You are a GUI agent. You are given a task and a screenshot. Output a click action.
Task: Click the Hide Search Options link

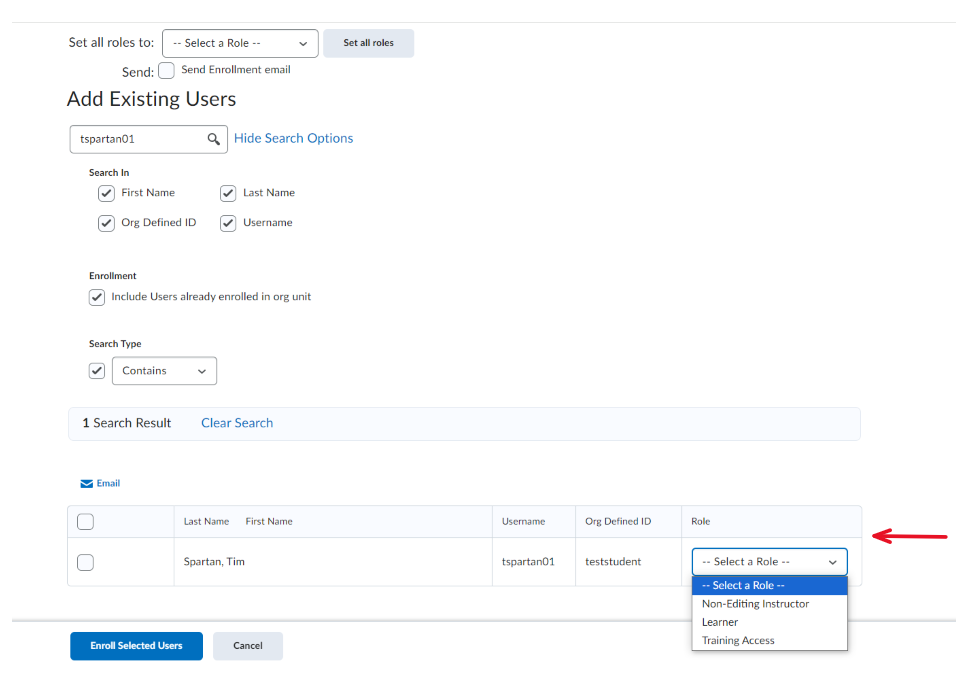[293, 138]
